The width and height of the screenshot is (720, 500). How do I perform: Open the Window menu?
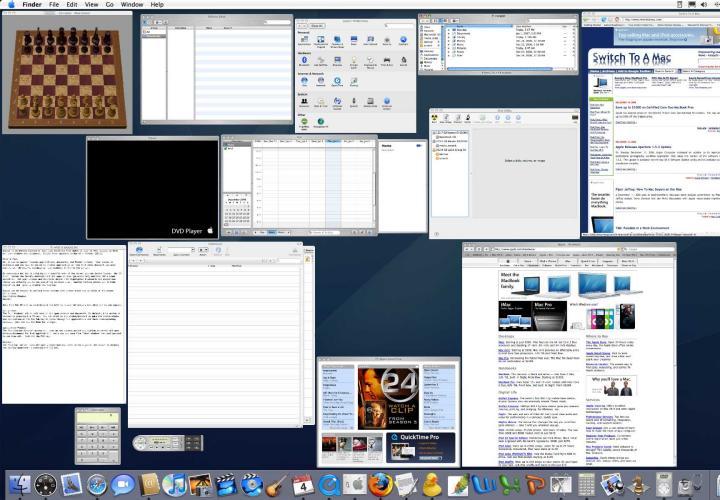click(131, 5)
